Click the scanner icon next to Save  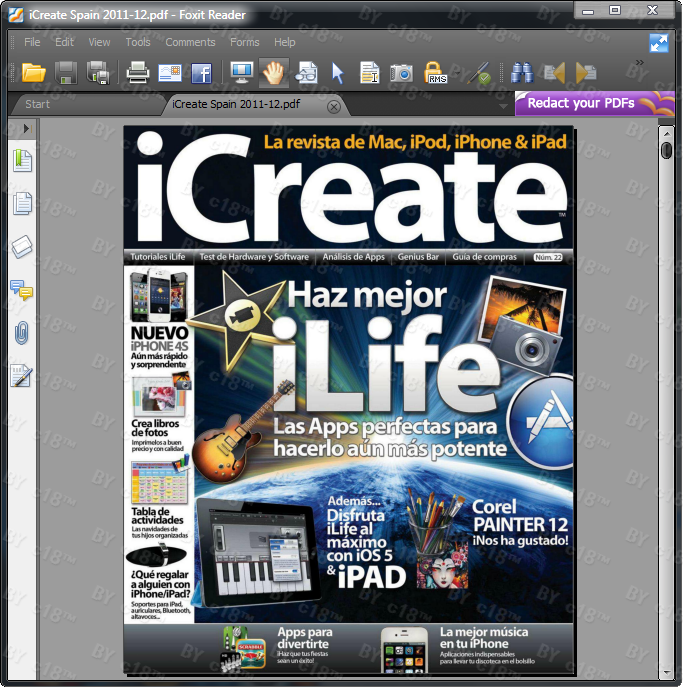(x=98, y=73)
